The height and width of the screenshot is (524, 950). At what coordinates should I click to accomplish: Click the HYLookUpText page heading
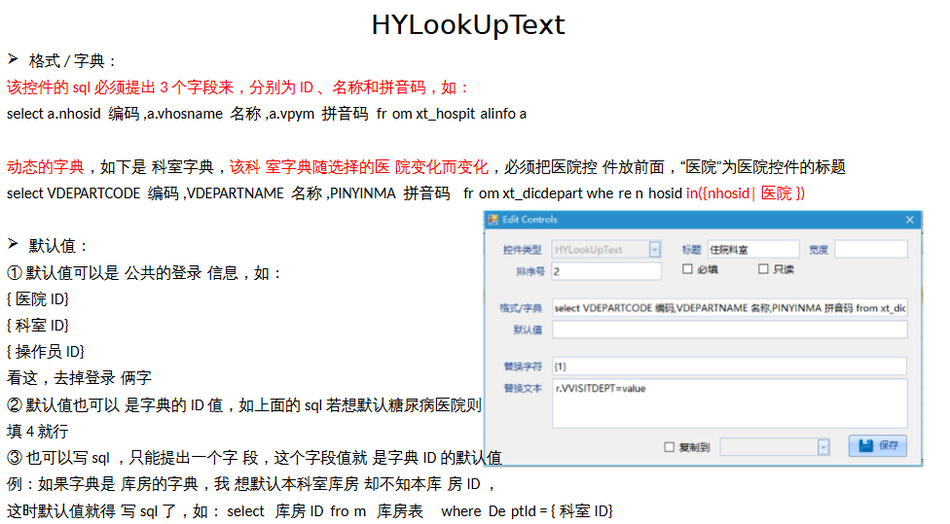coord(468,25)
